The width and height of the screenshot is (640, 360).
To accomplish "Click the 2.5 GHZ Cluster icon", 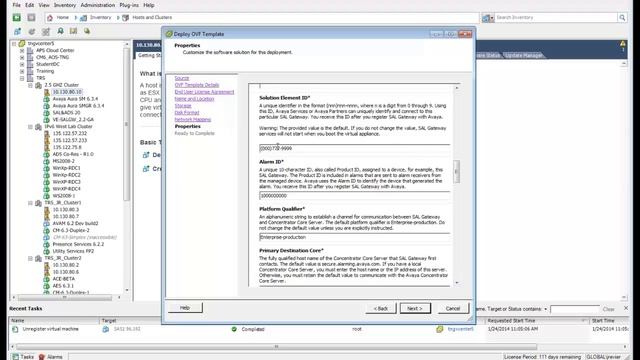I will 38,85.
